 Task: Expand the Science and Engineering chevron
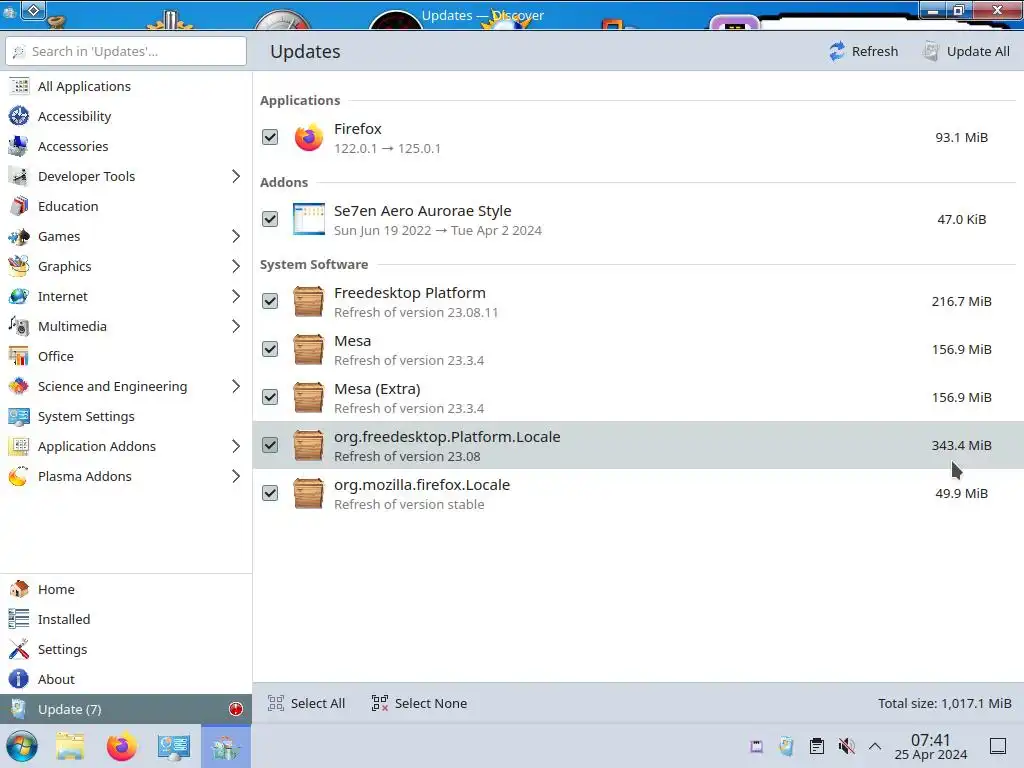coord(236,387)
